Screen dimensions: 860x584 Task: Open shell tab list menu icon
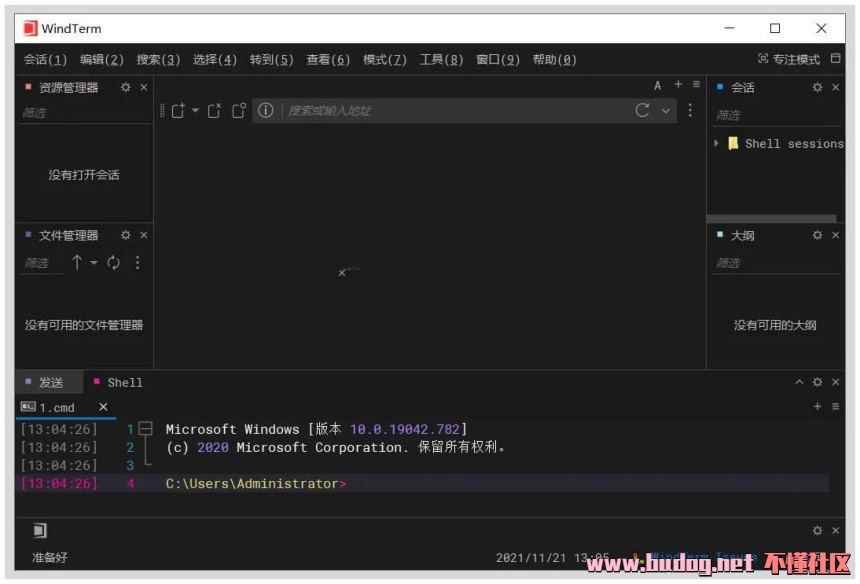tap(835, 406)
